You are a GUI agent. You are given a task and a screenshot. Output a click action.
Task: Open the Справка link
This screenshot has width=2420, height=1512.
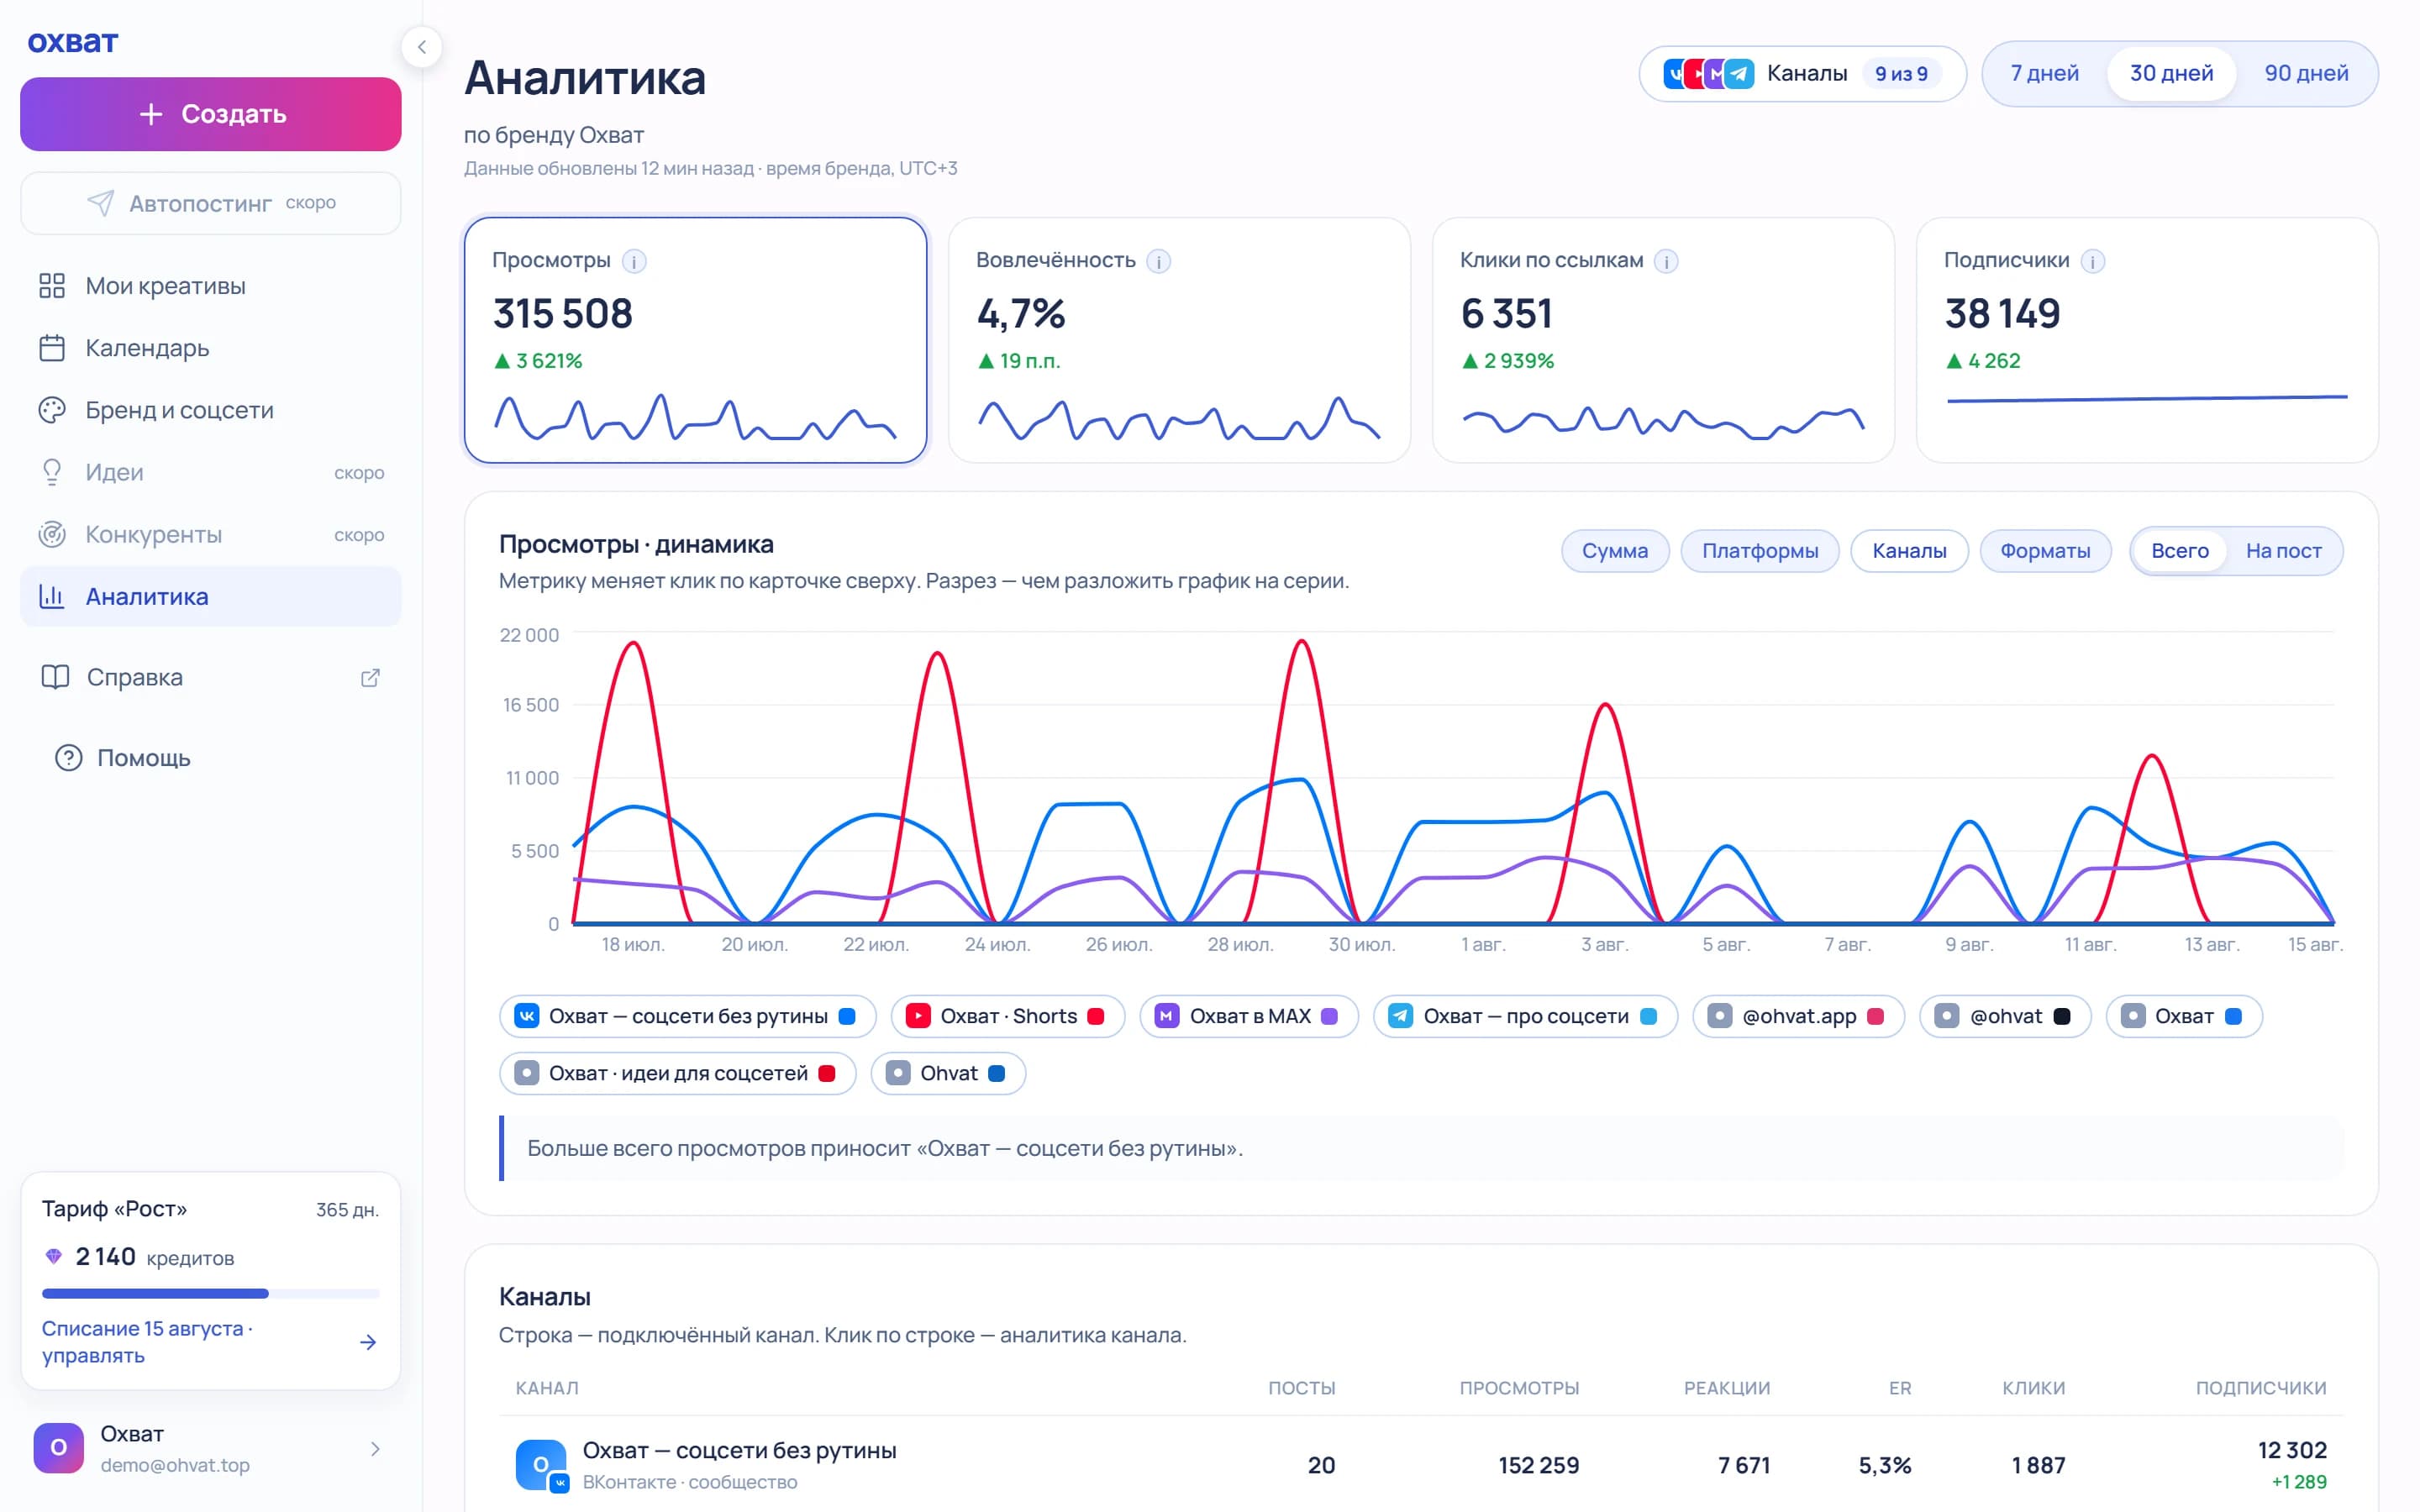tap(211, 677)
